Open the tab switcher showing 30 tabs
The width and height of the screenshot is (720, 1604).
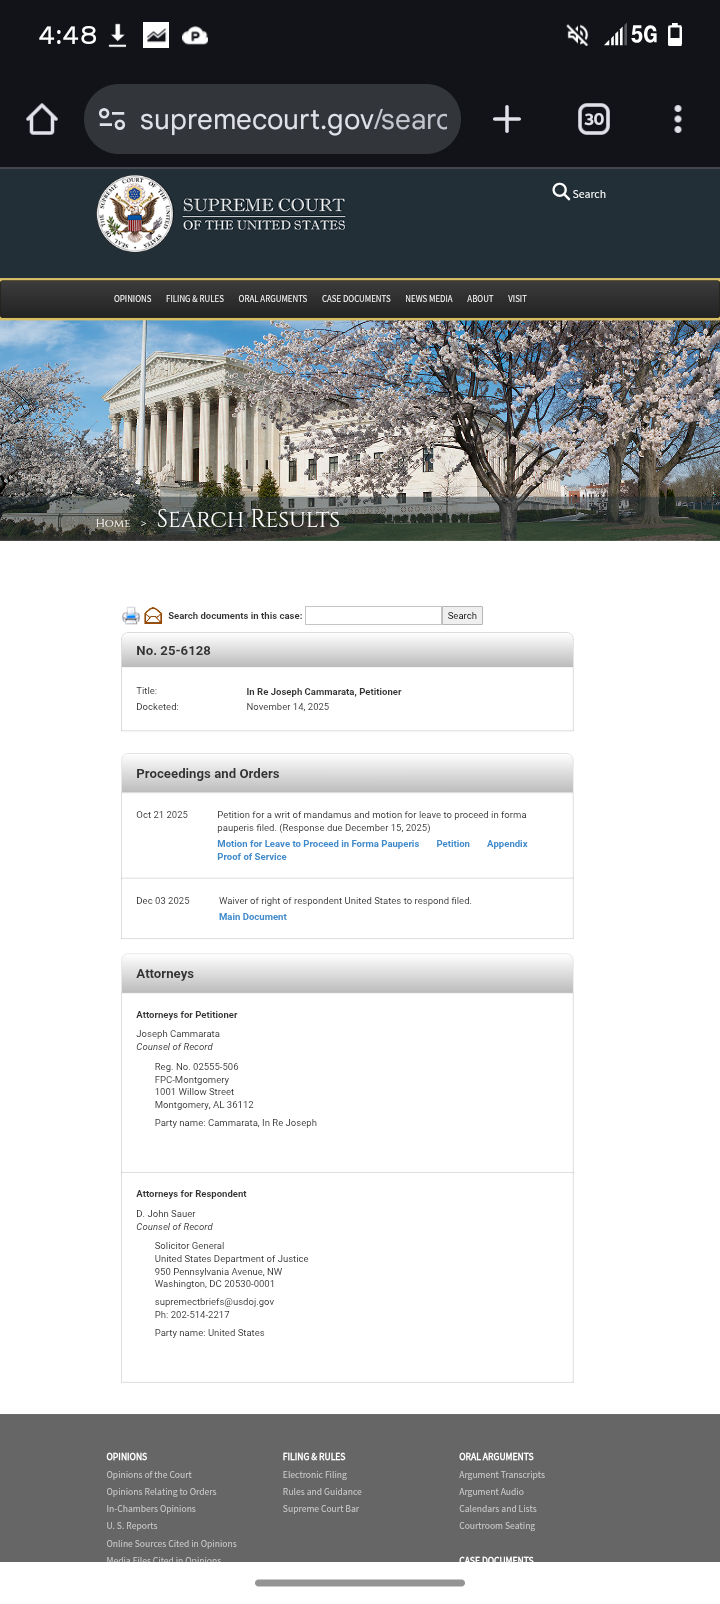tap(594, 119)
